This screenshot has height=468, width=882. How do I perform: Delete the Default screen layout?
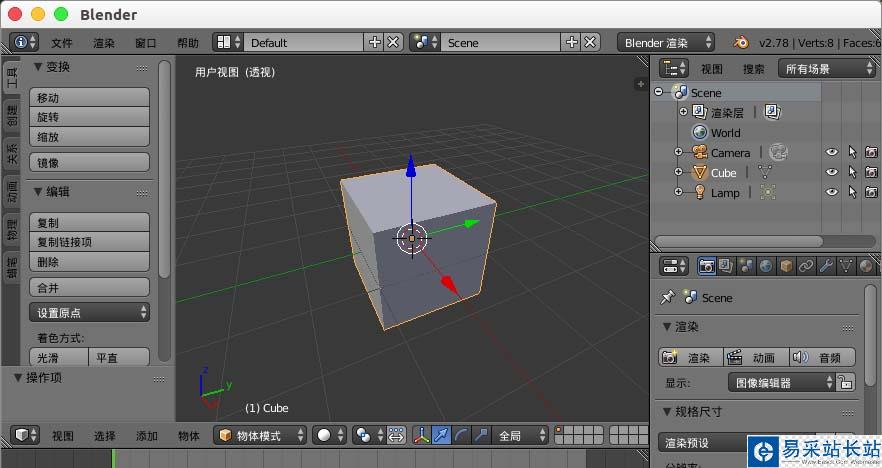tap(394, 42)
